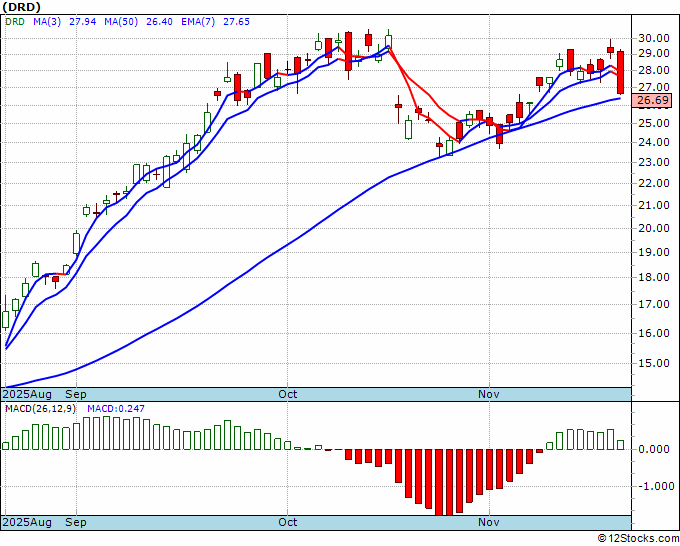Click the 23.00 price axis label
Screen dimensions: 680x546
pyautogui.click(x=654, y=162)
